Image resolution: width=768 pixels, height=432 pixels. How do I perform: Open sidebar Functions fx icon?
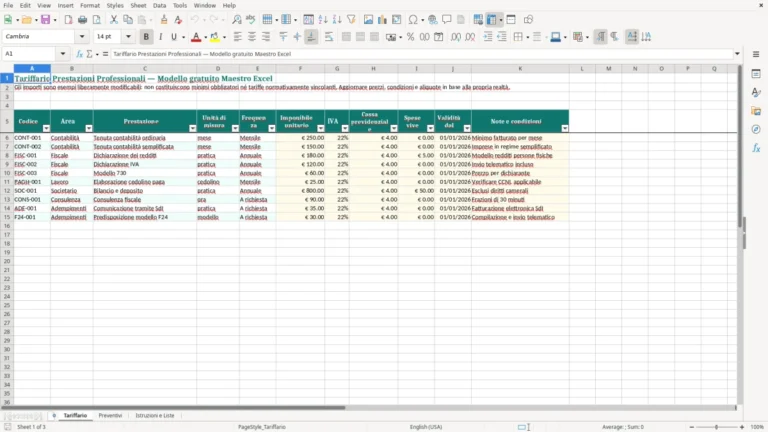click(x=756, y=148)
